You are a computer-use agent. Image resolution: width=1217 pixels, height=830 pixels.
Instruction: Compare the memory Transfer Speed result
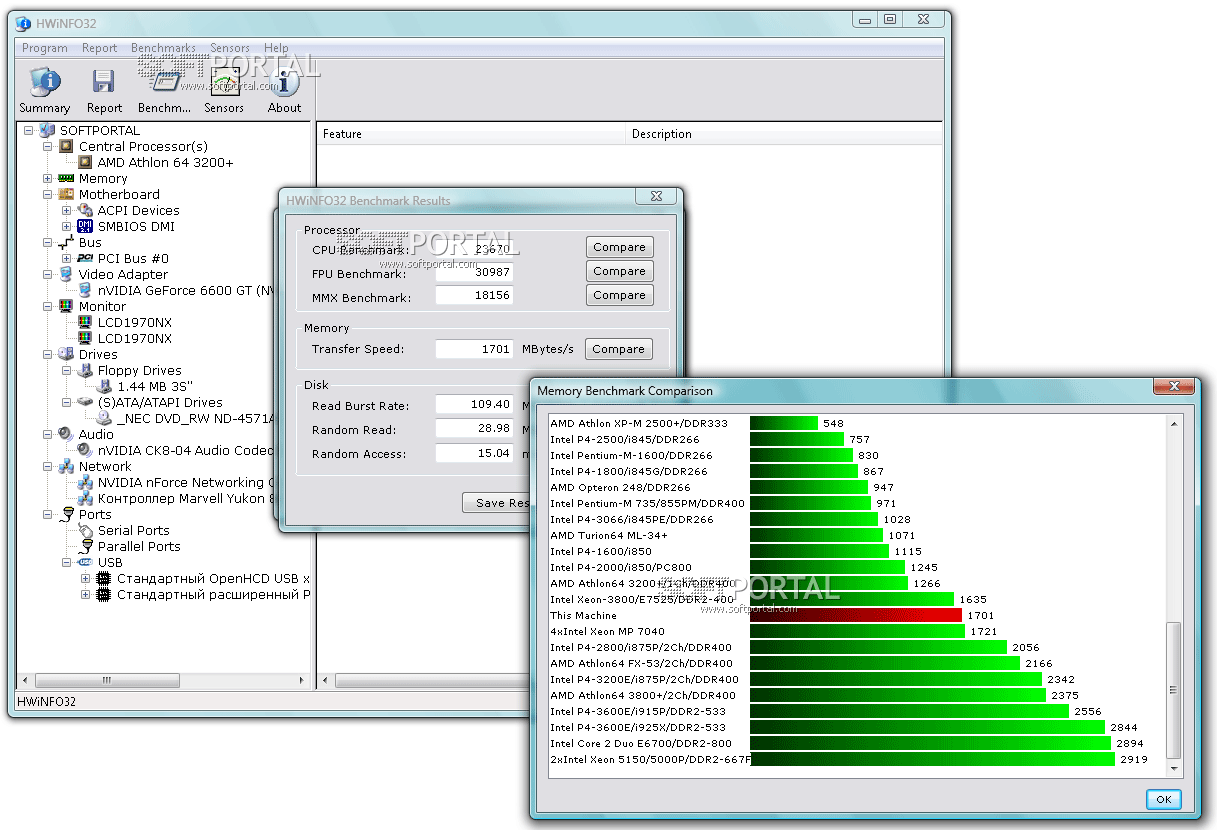[620, 349]
